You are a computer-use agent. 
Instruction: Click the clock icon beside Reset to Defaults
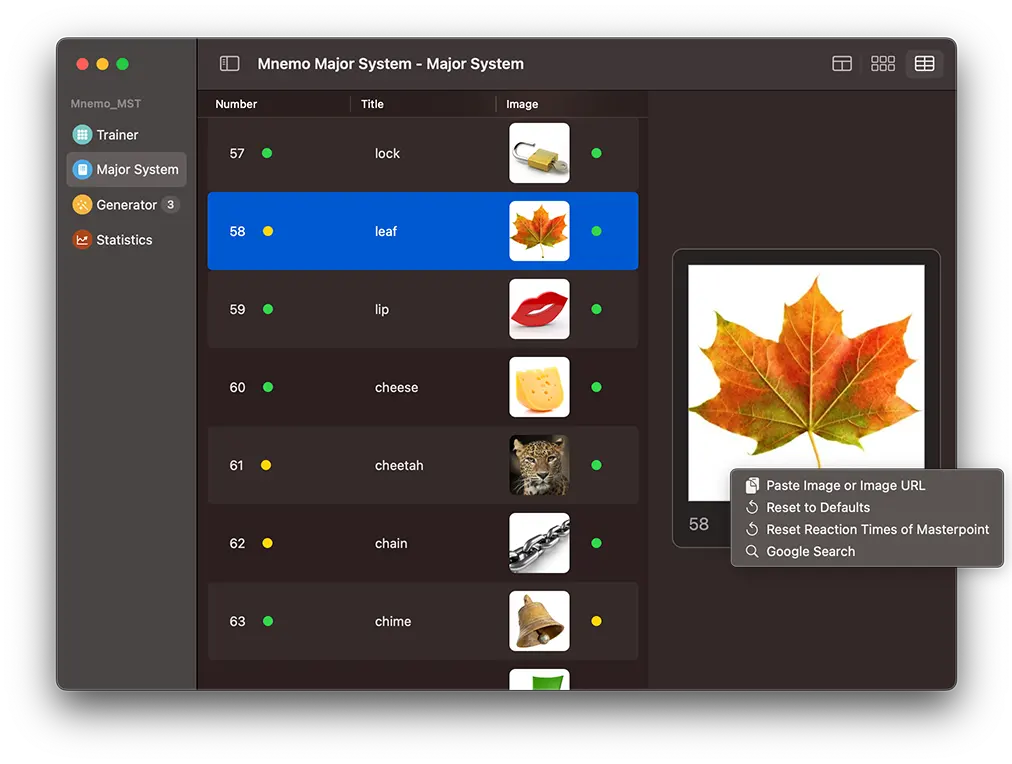coord(751,507)
